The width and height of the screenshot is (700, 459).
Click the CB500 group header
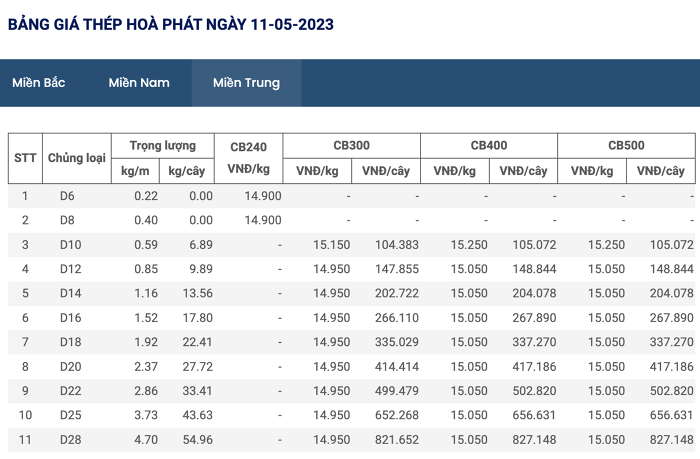[626, 146]
